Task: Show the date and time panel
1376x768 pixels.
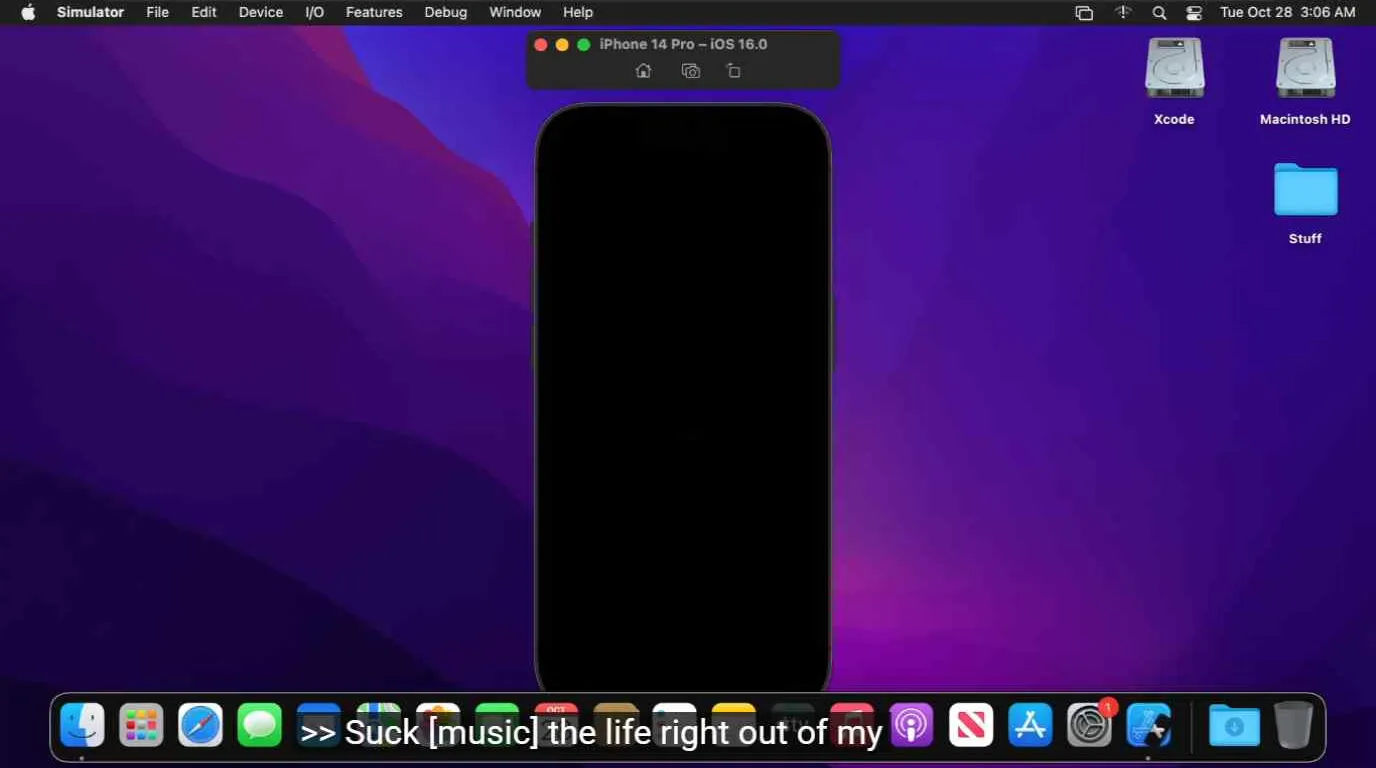Action: 1288,12
